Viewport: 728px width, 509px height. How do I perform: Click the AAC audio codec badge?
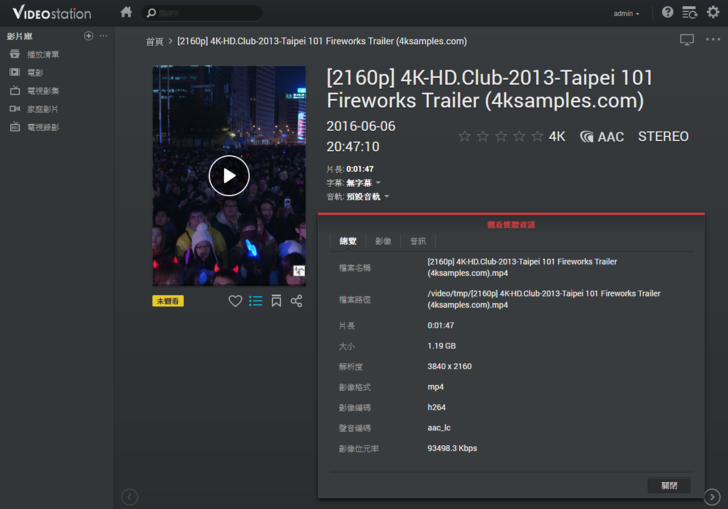[x=602, y=137]
